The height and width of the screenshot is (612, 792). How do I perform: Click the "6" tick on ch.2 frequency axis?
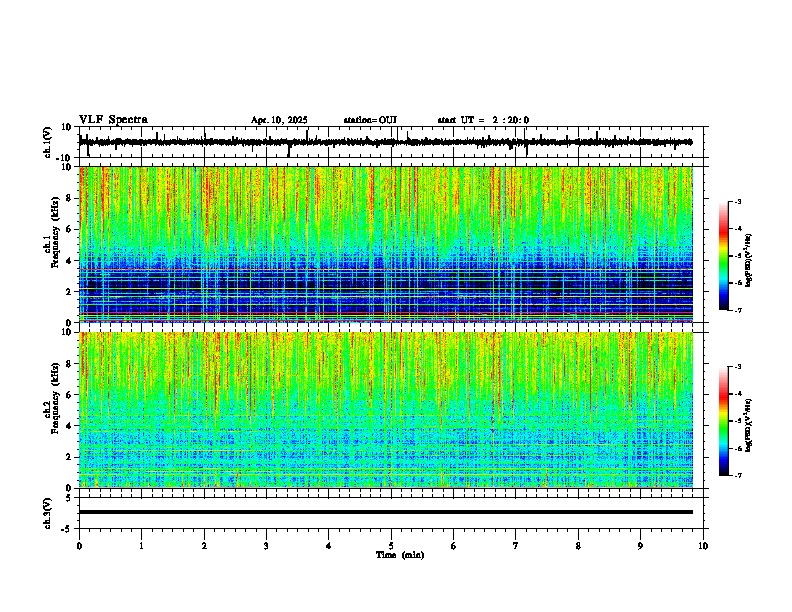pyautogui.click(x=70, y=395)
